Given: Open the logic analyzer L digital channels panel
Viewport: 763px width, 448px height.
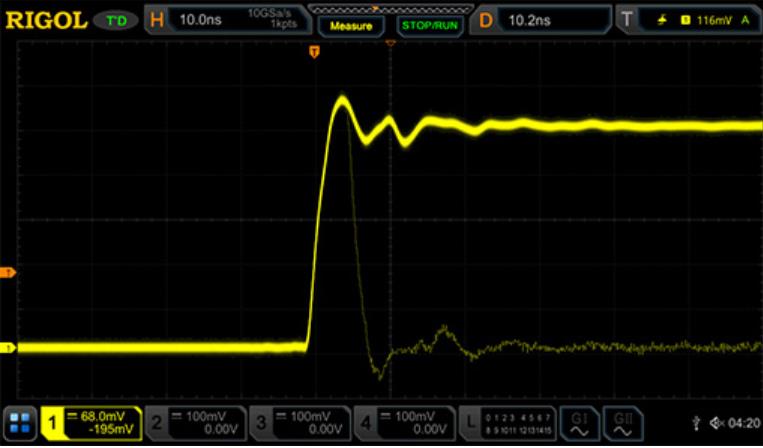Looking at the screenshot, I should point(510,424).
